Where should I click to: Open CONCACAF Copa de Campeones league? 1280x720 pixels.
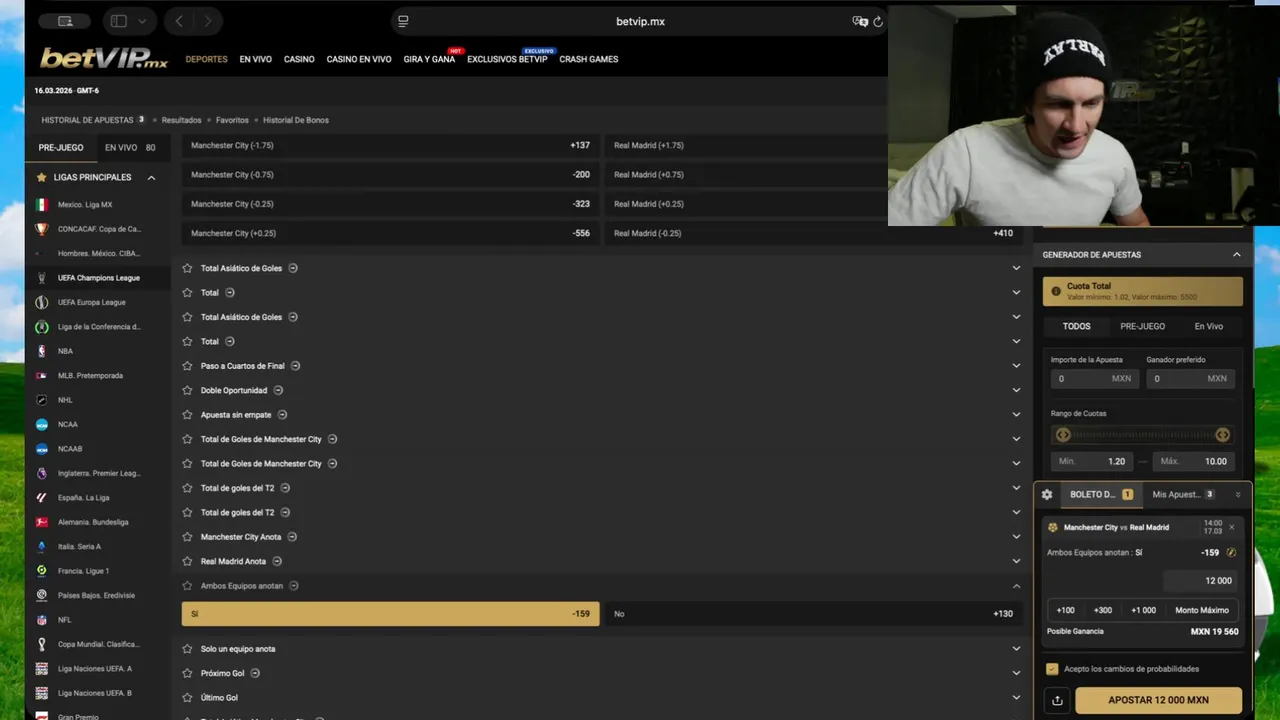(x=98, y=229)
